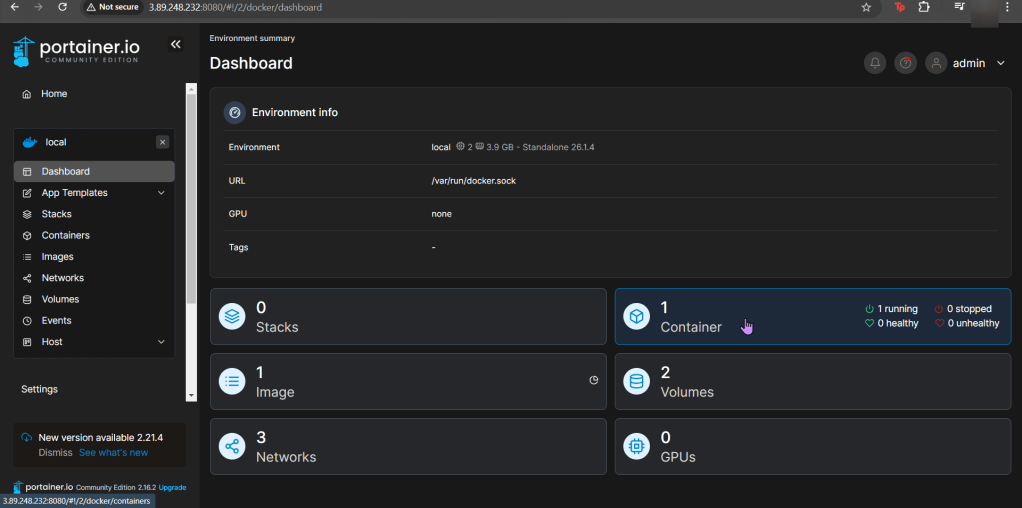This screenshot has height=508, width=1022.
Task: Click the Upgrade link in footer
Action: pyautogui.click(x=172, y=487)
